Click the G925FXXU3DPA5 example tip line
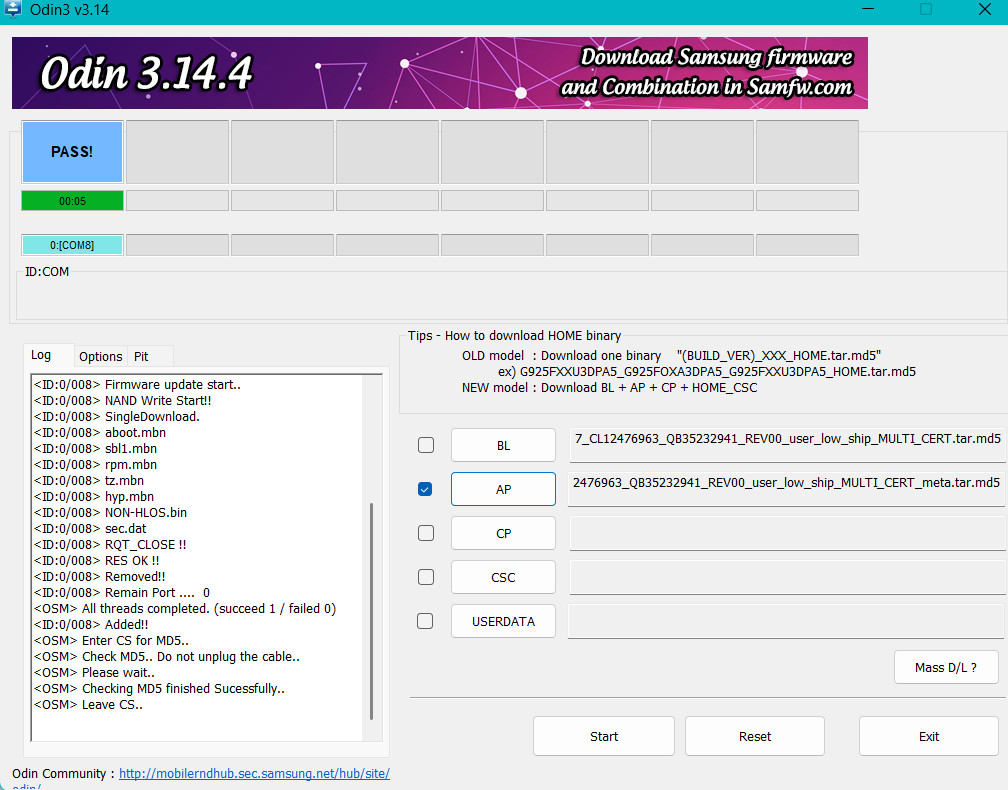The width and height of the screenshot is (1008, 790). pyautogui.click(x=706, y=372)
